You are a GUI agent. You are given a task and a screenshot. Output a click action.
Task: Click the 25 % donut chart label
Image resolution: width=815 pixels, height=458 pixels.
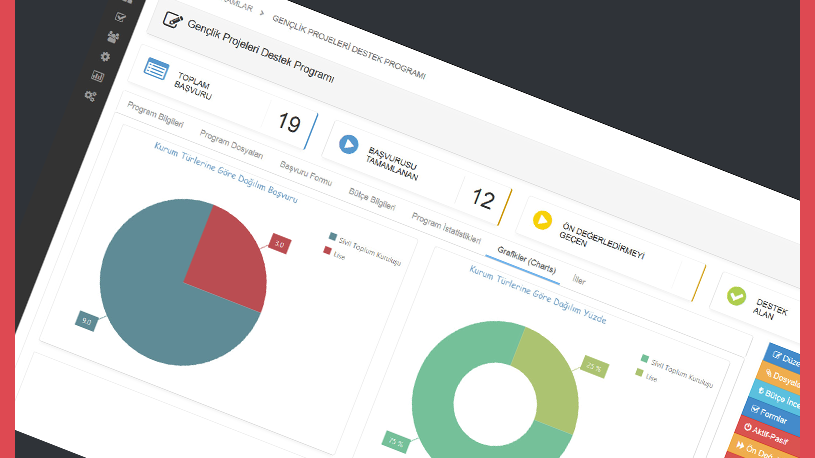(x=594, y=367)
